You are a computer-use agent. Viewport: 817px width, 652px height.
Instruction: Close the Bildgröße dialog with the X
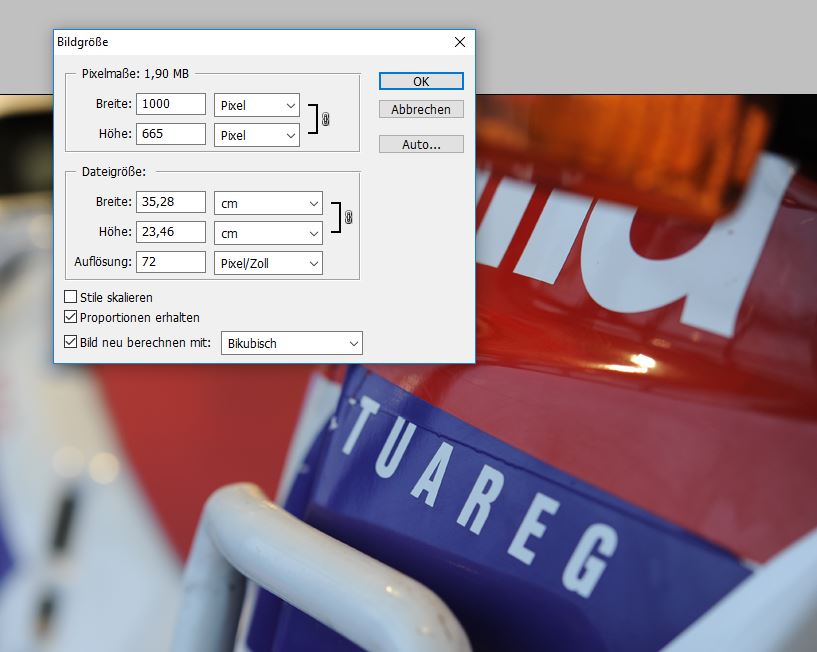coord(460,42)
